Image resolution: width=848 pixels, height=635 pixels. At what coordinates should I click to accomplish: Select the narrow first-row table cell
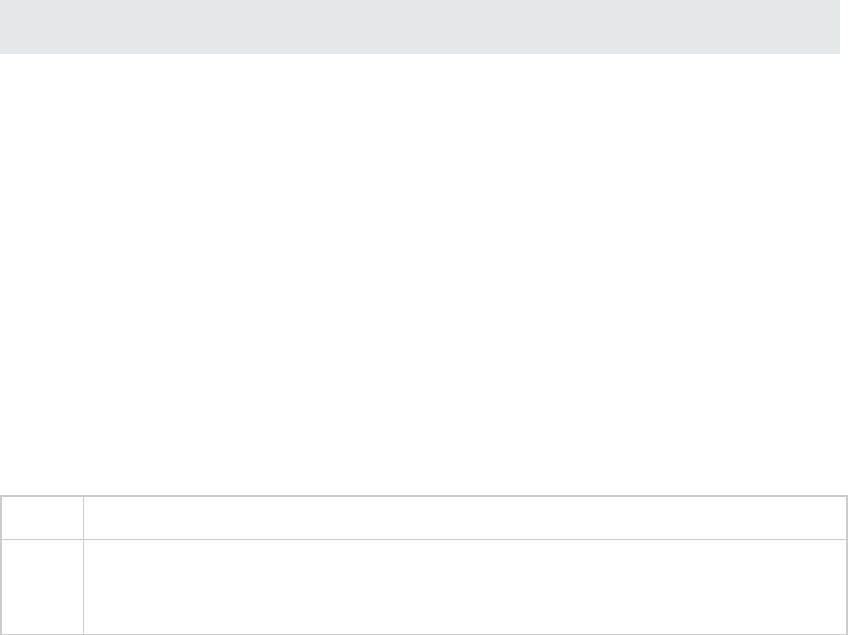[x=42, y=516]
